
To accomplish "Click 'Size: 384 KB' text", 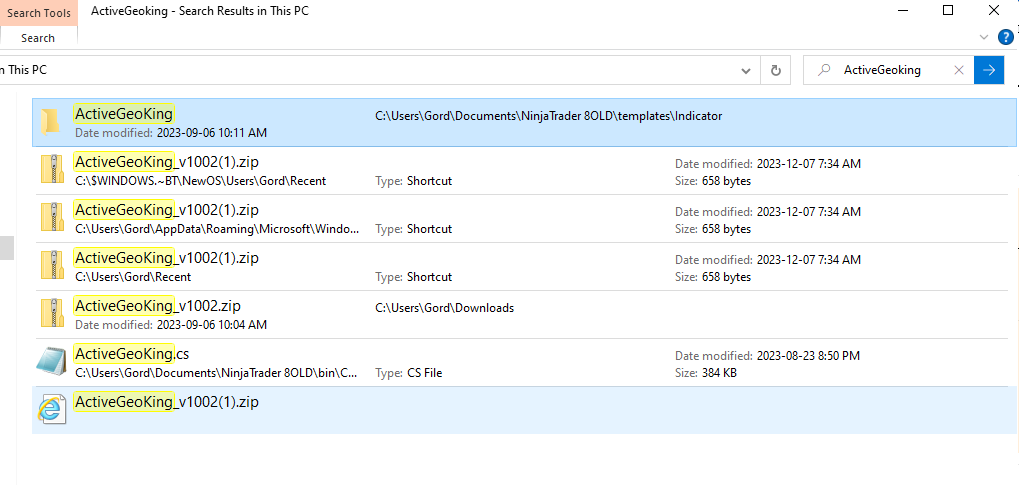I will click(x=706, y=373).
